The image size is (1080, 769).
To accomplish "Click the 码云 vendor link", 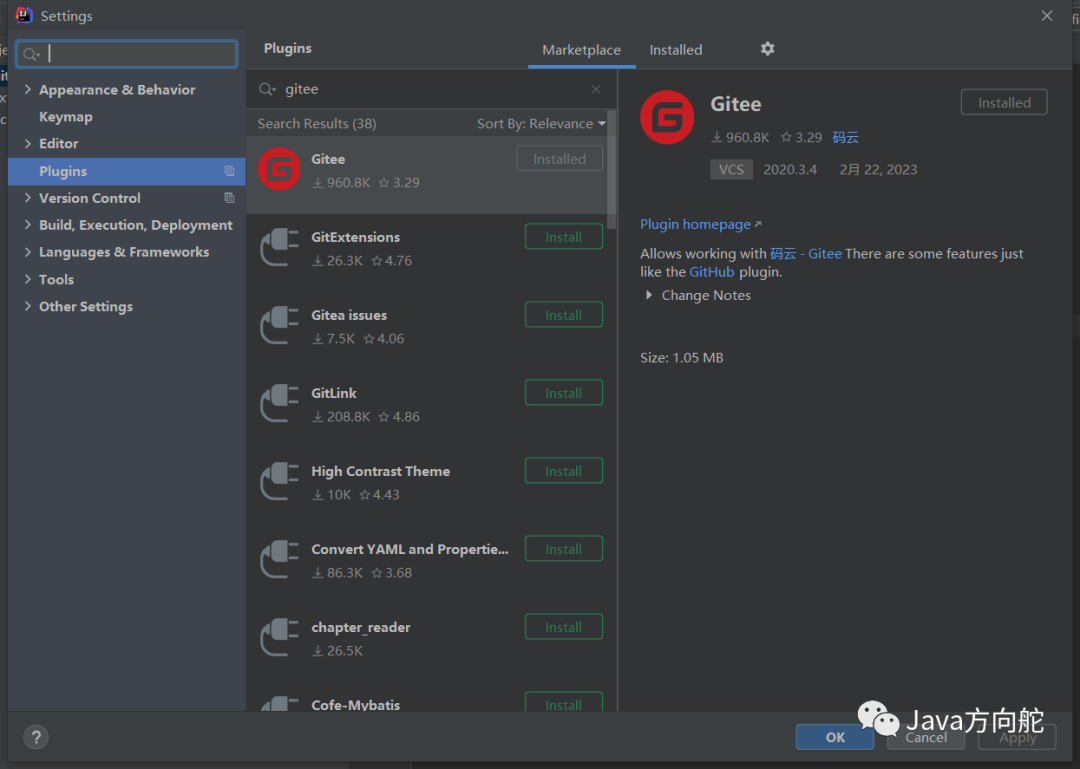I will (x=845, y=137).
